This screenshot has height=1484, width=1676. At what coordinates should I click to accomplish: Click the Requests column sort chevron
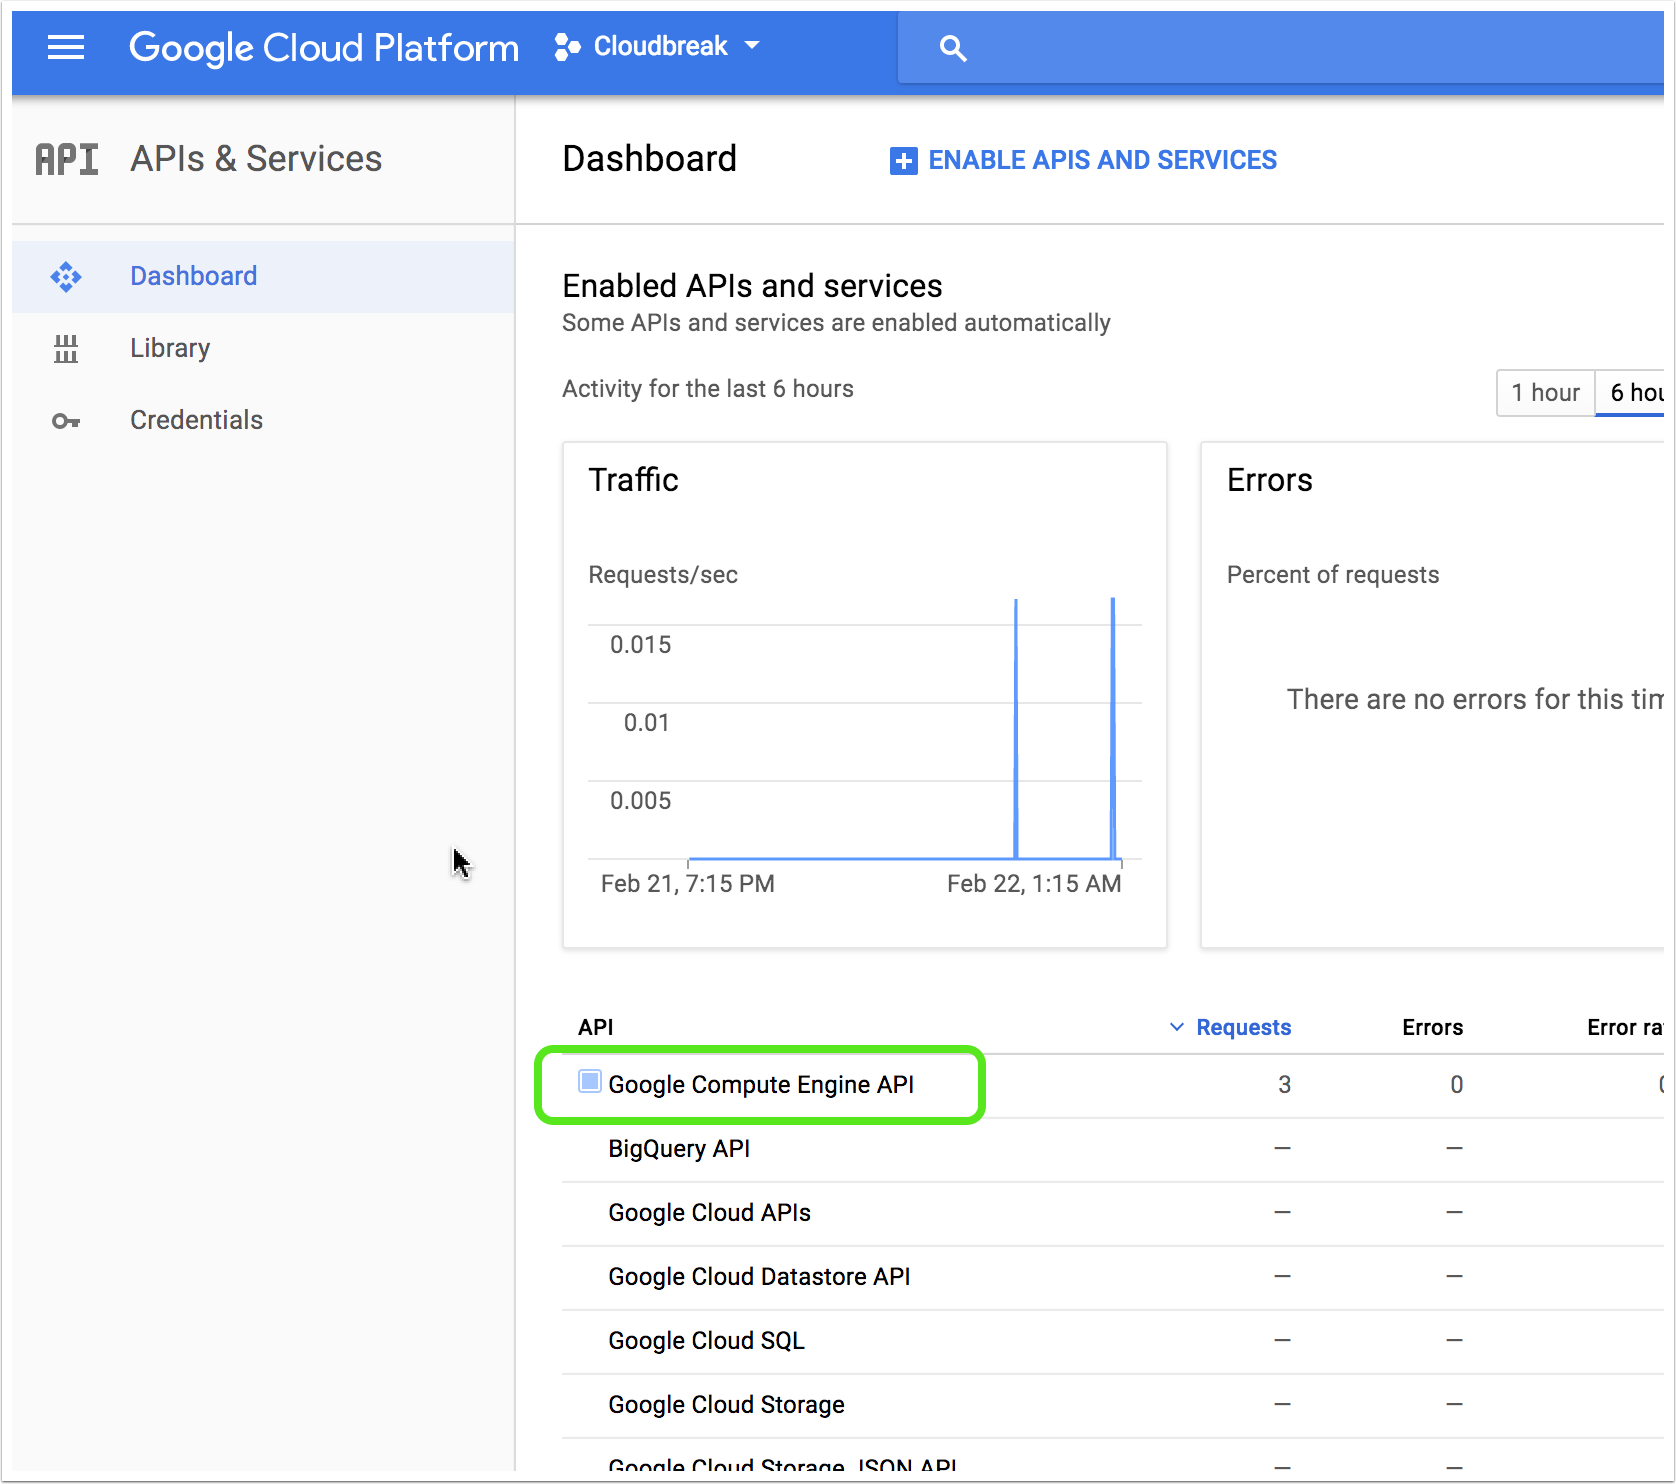tap(1176, 1027)
